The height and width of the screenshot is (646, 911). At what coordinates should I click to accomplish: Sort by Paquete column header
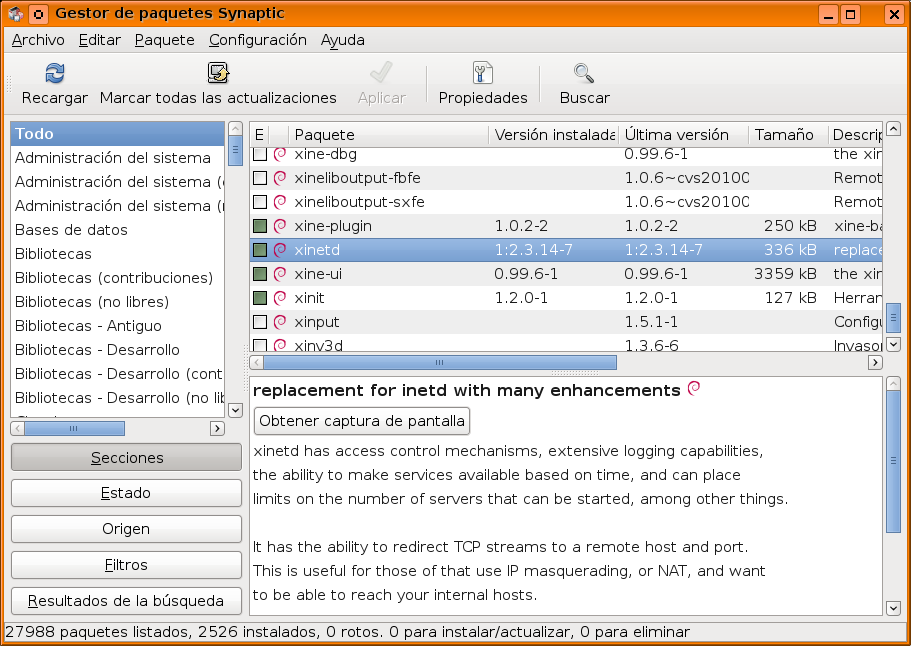tap(388, 135)
